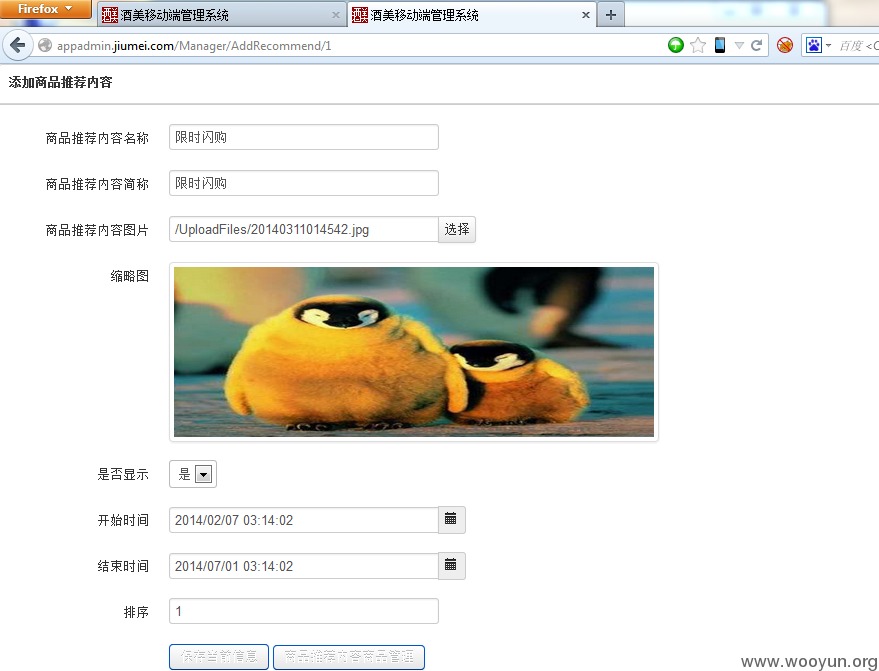The width and height of the screenshot is (879, 671).
Task: Click the URL address bar text
Action: click(x=194, y=46)
